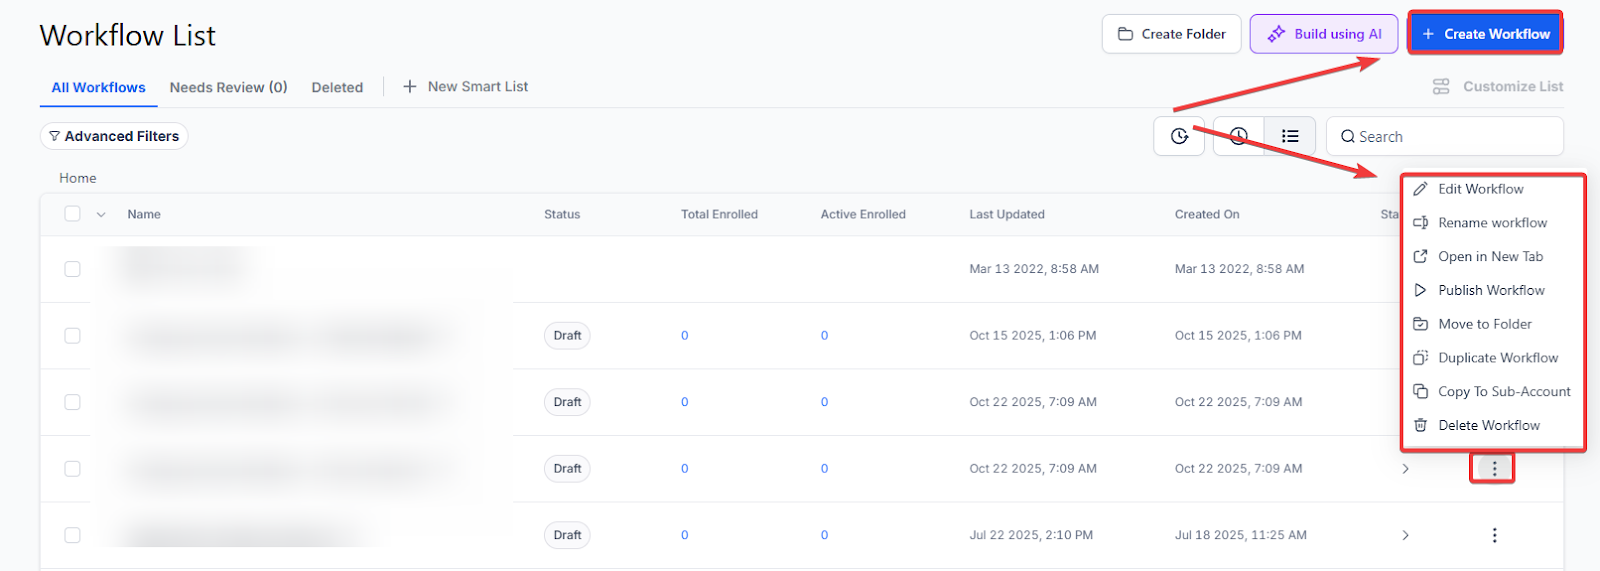This screenshot has height=571, width=1600.
Task: Click the Build using AI button
Action: point(1323,34)
